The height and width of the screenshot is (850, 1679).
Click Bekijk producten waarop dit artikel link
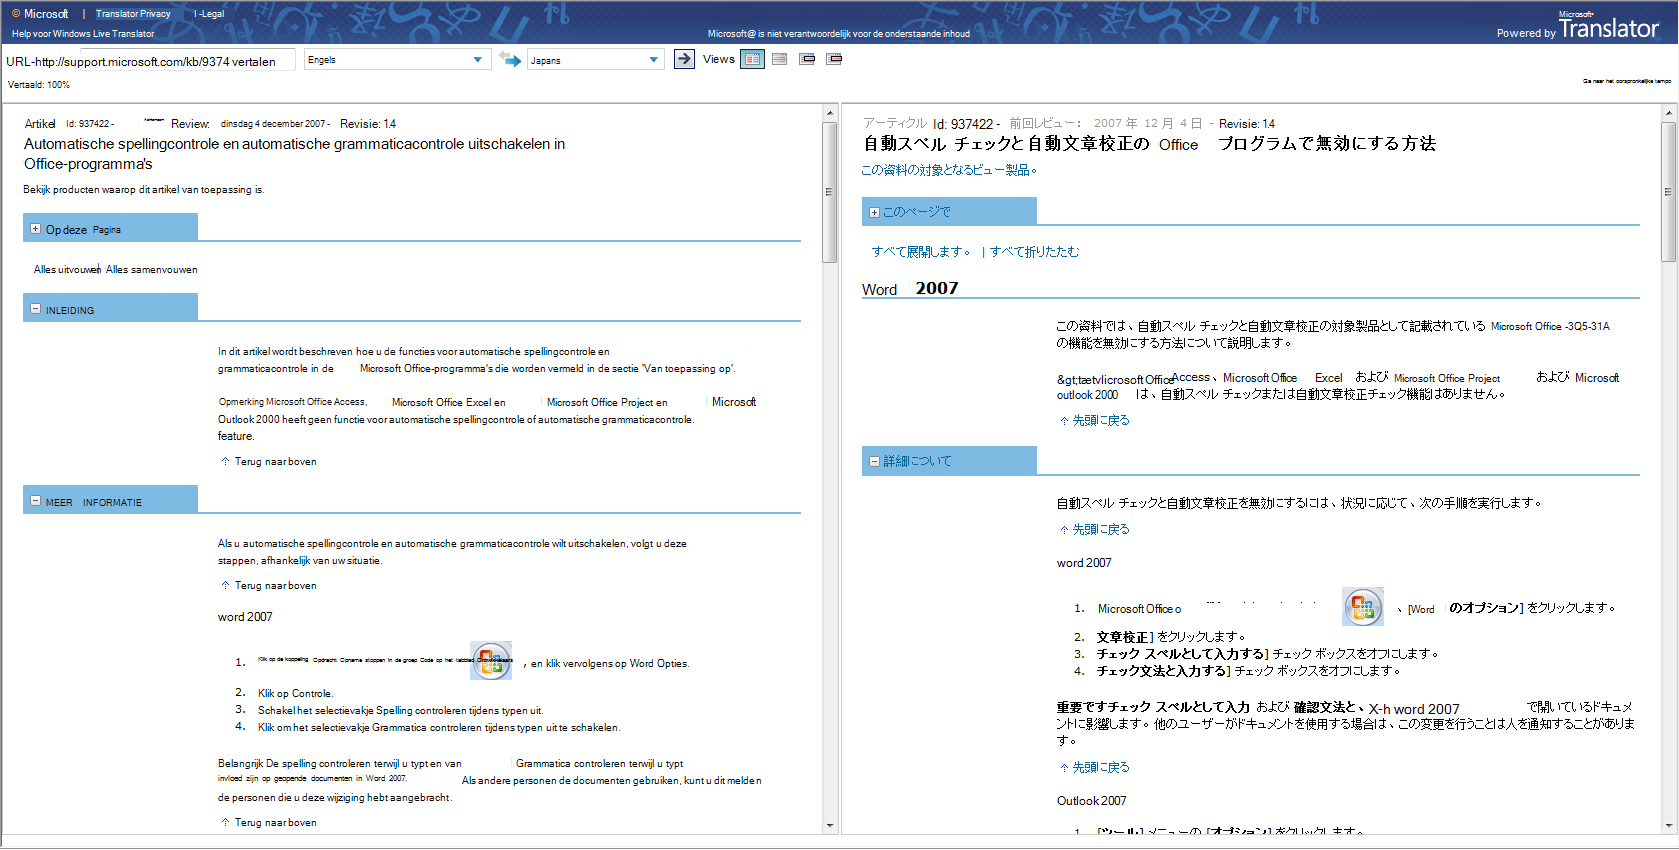coord(144,189)
